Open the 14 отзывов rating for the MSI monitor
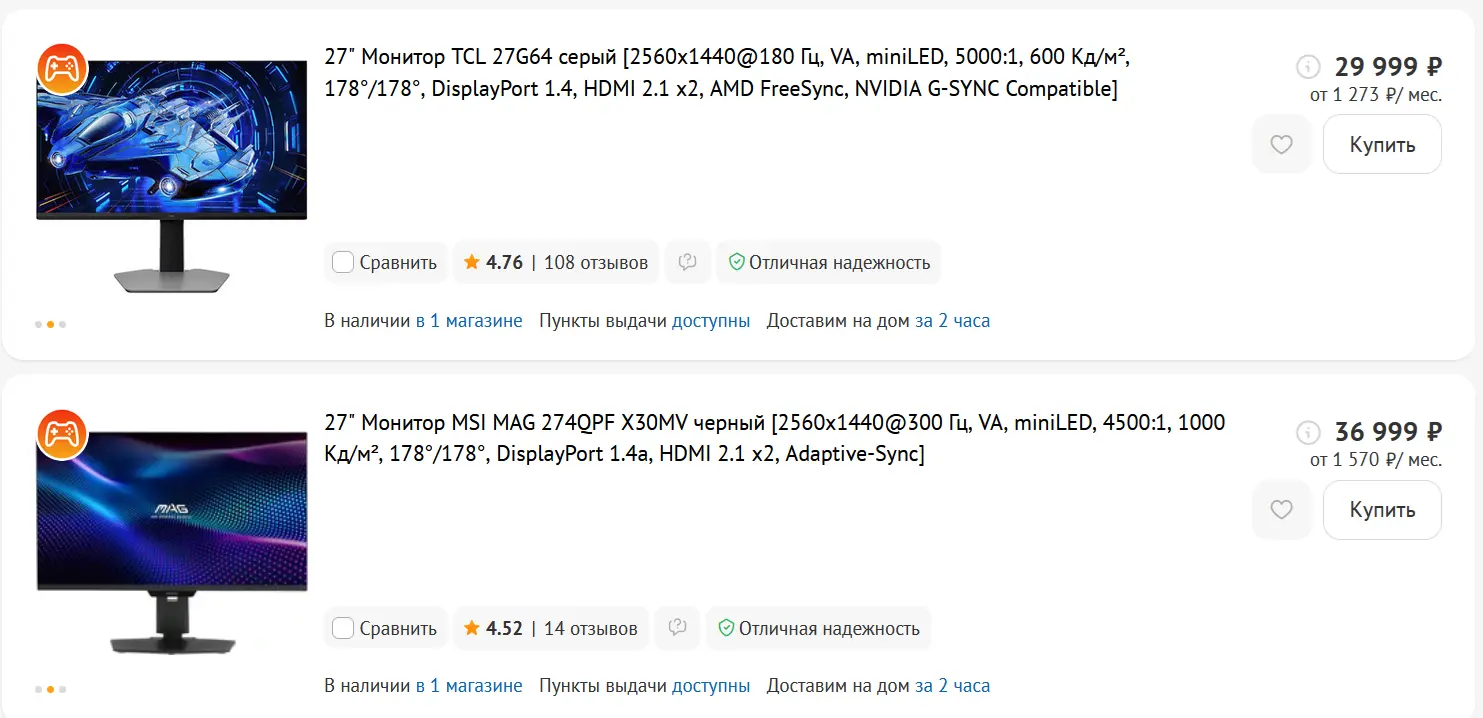This screenshot has height=718, width=1483. (551, 629)
